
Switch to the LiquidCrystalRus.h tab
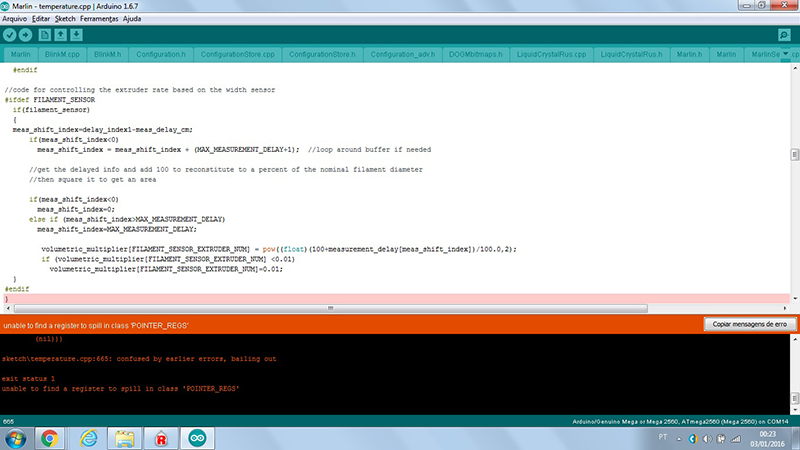[632, 54]
